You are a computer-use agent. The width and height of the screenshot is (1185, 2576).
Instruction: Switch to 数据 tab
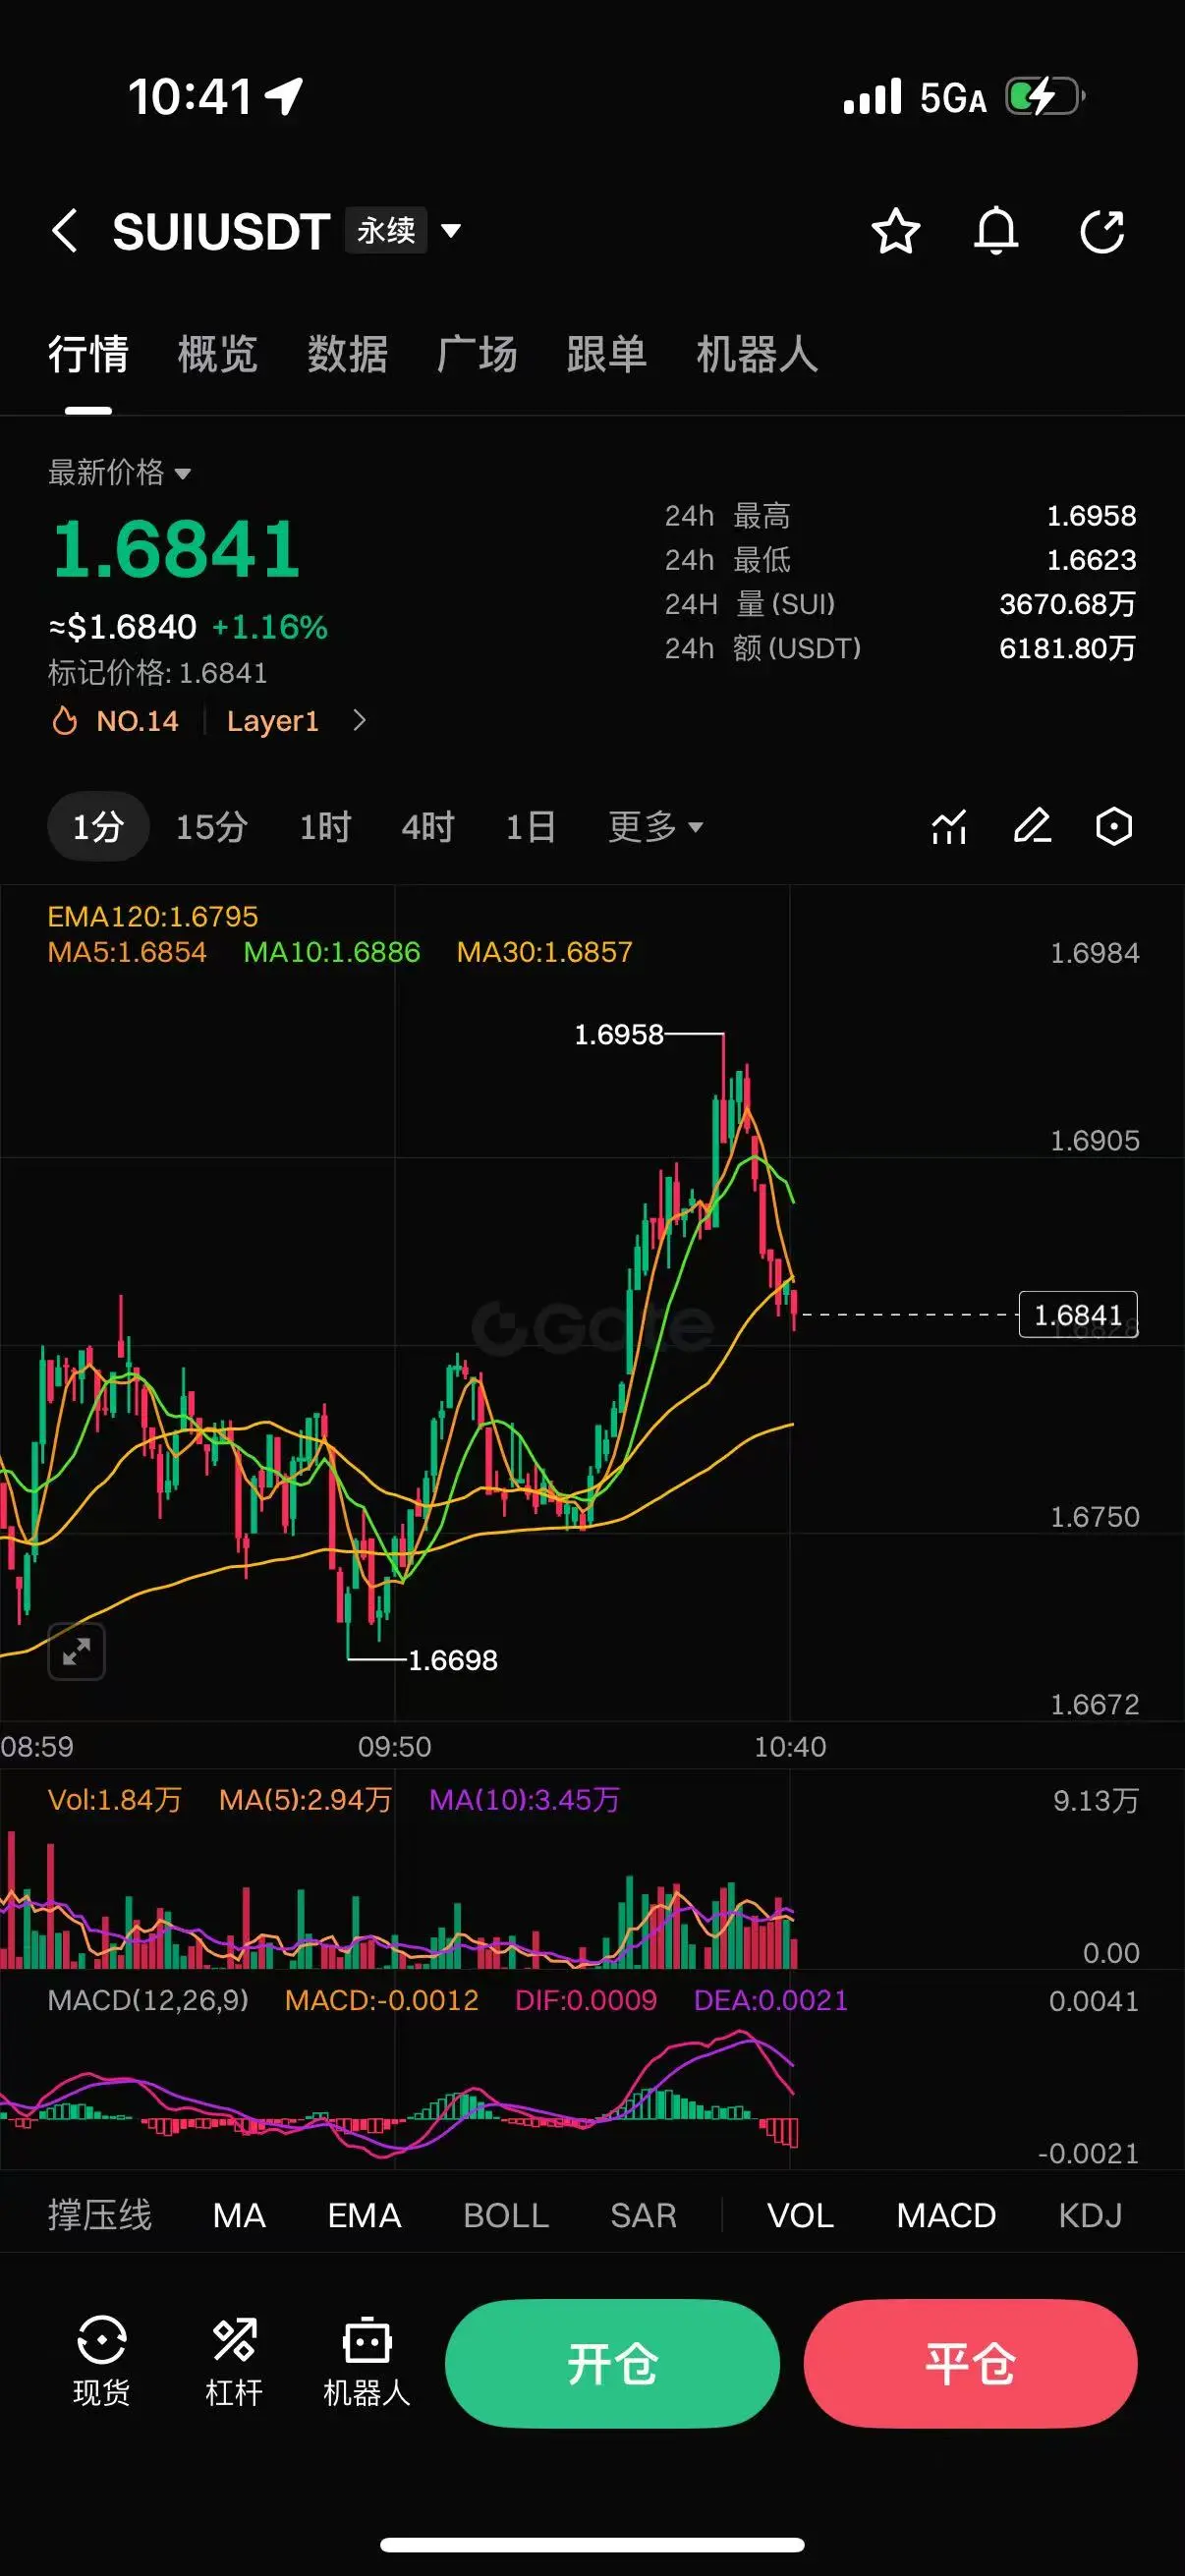(347, 355)
